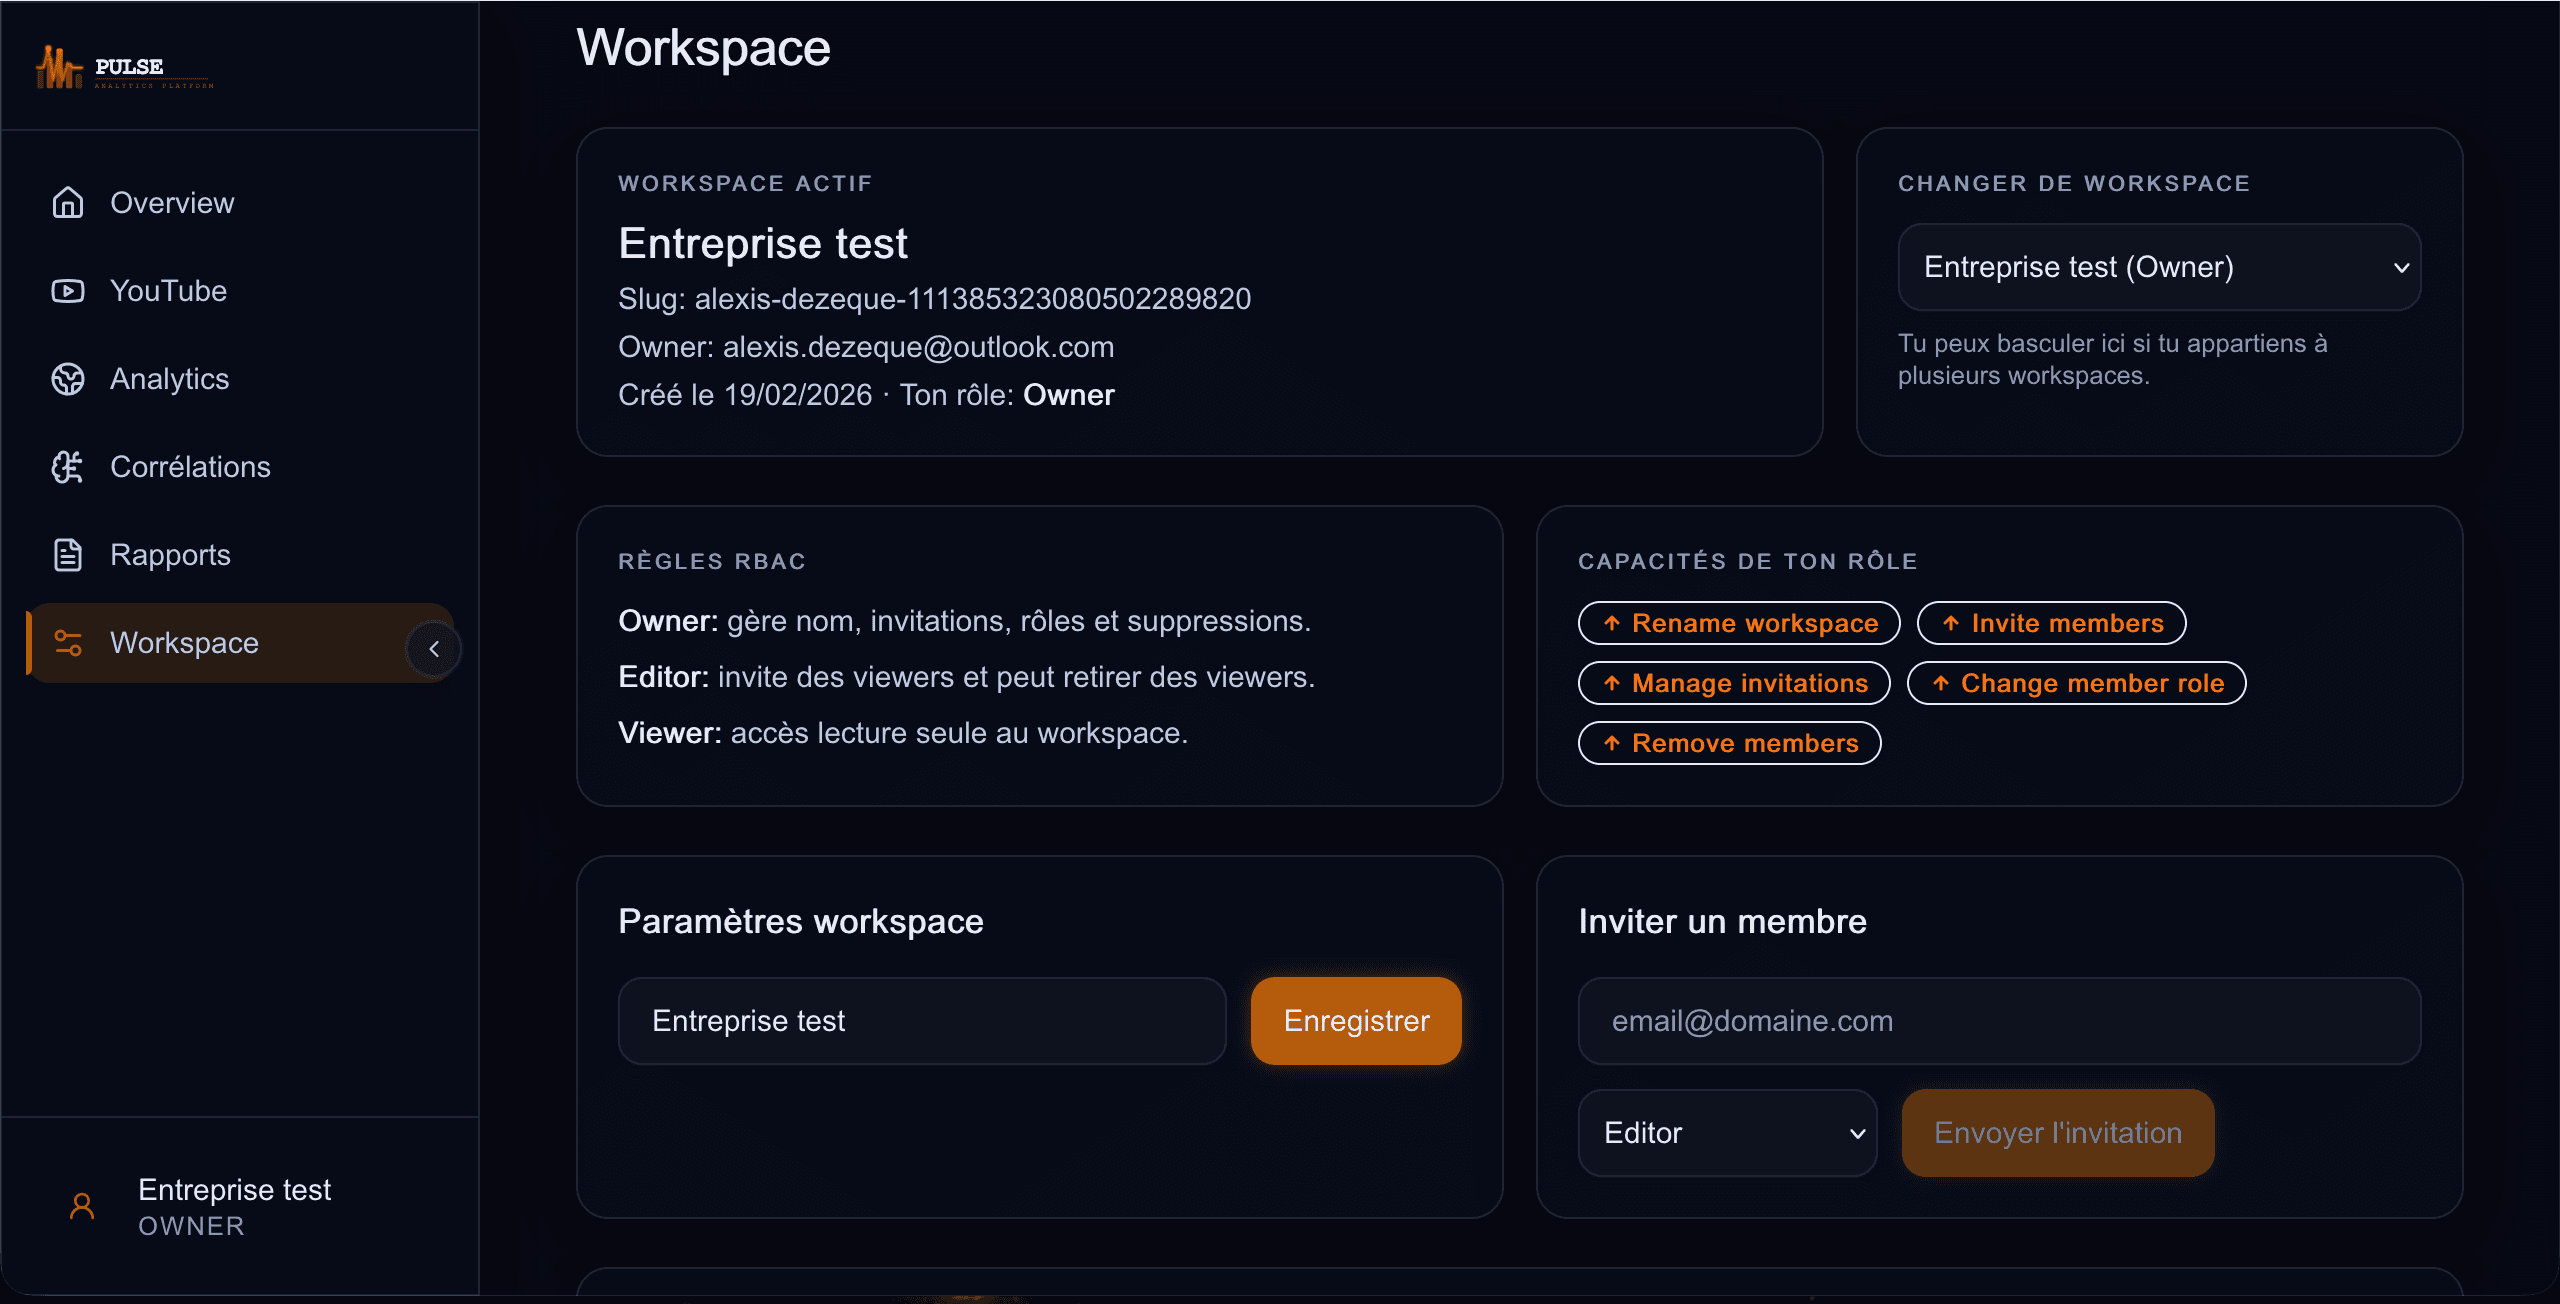Viewport: 2560px width, 1304px height.
Task: Collapse the sidebar with chevron button
Action: [434, 649]
